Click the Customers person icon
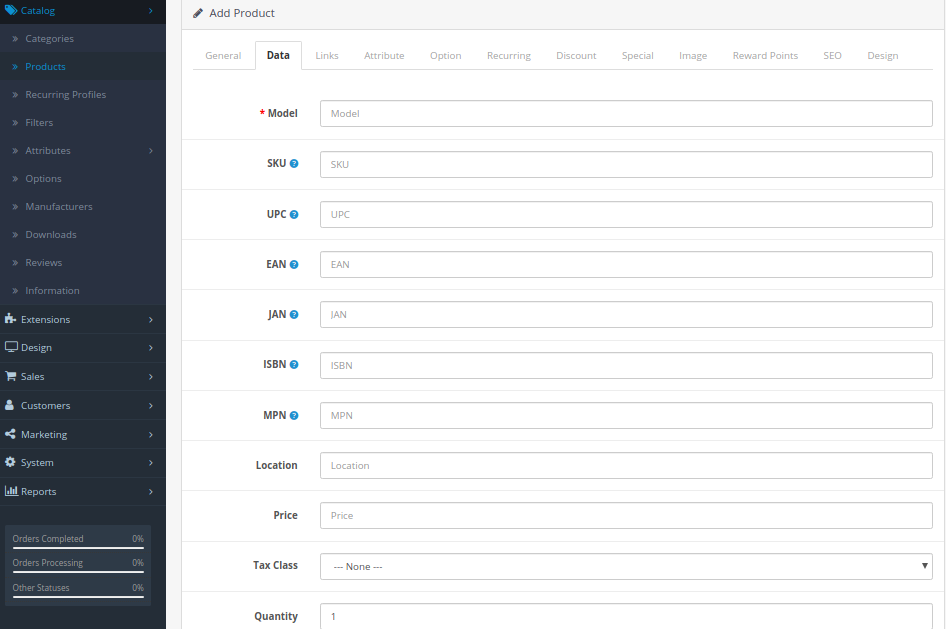This screenshot has width=946, height=629. click(x=11, y=405)
